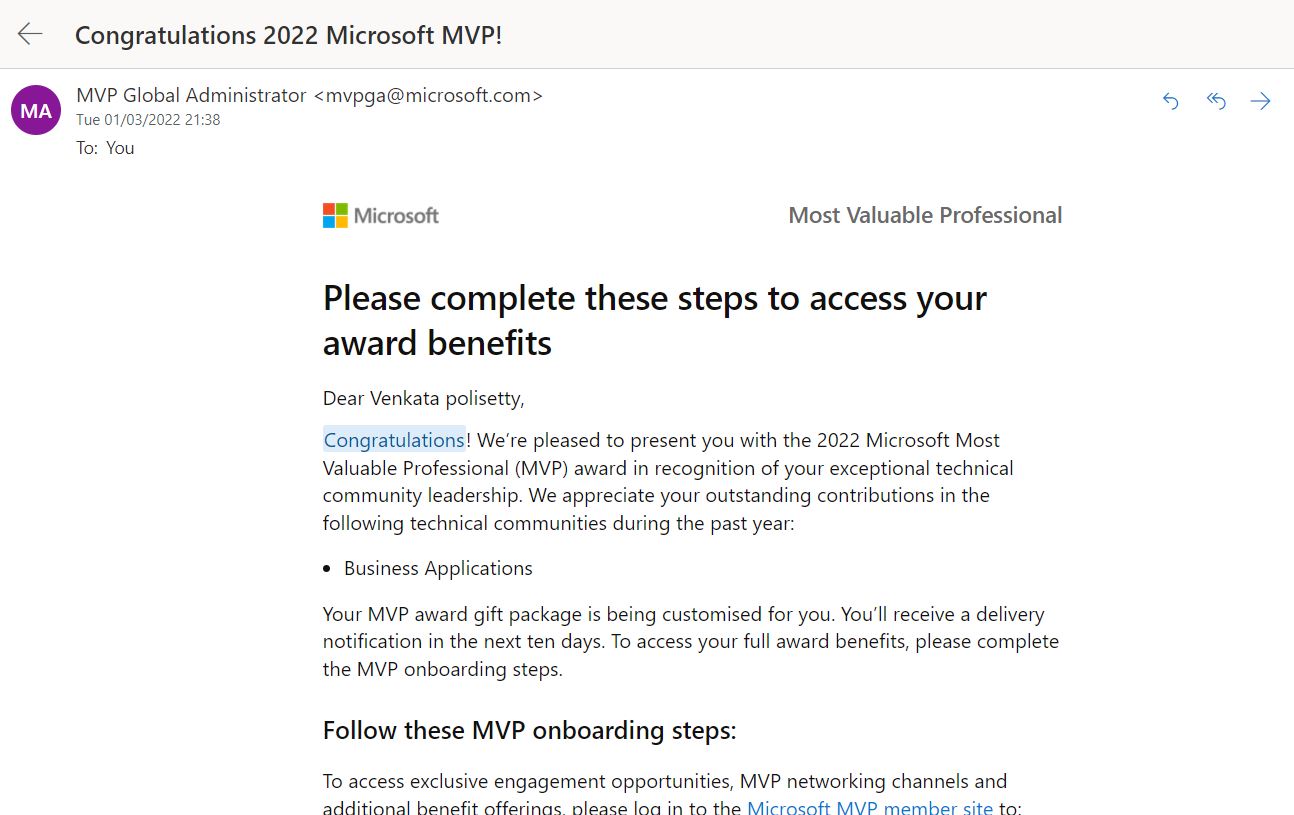The image size is (1294, 815).
Task: Click the "To:" label under sender
Action: [x=87, y=148]
